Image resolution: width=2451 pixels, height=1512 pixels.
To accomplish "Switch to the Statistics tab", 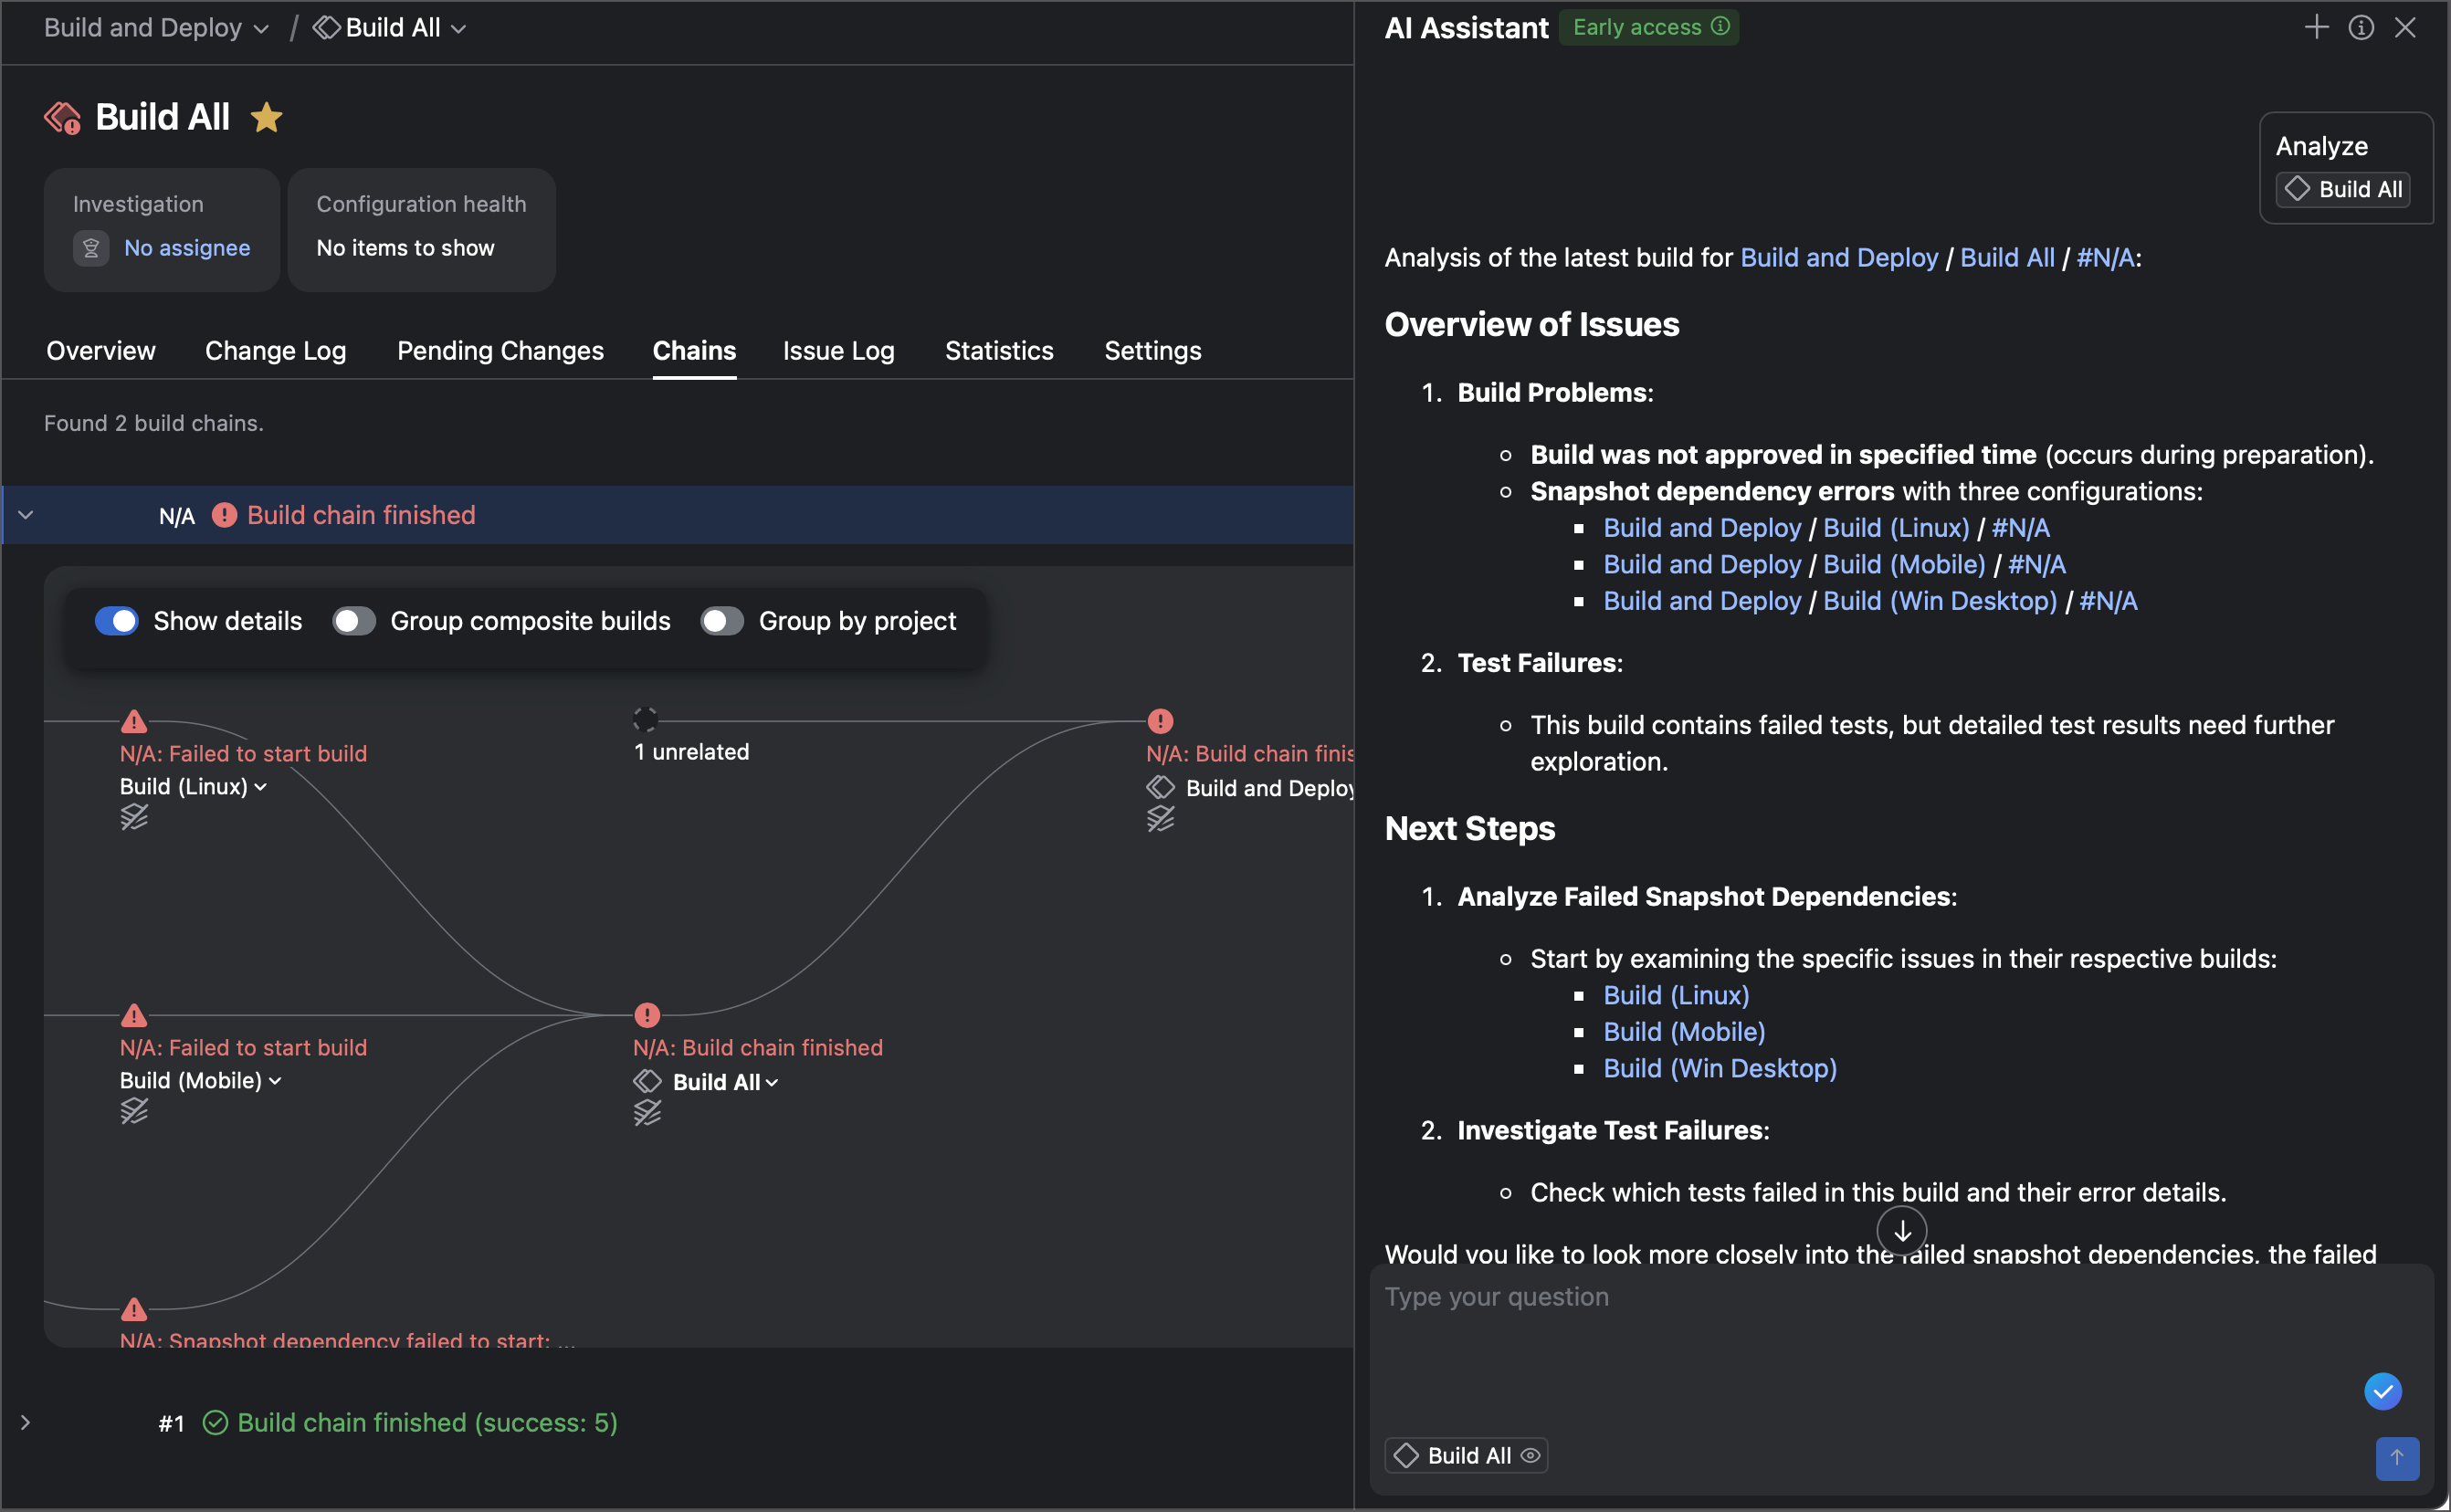I will point(998,351).
